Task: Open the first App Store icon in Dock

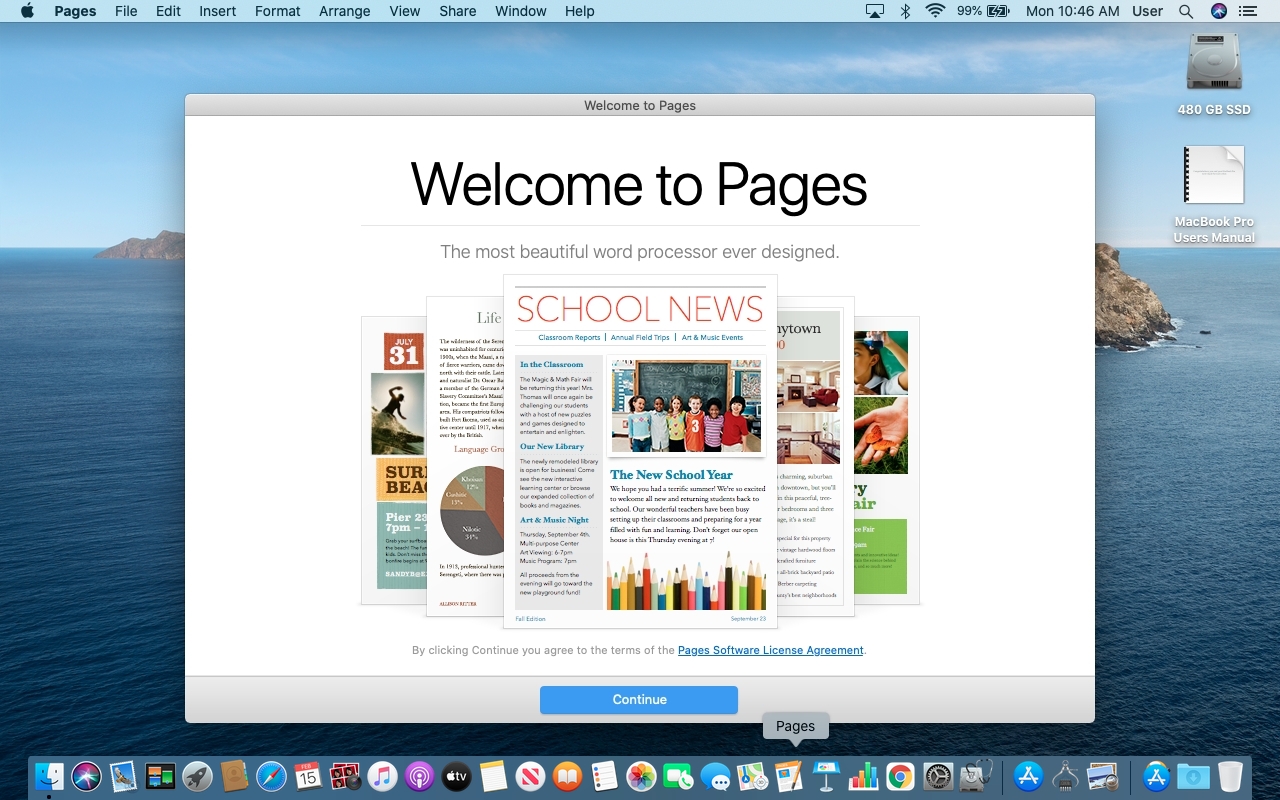Action: pyautogui.click(x=1028, y=776)
